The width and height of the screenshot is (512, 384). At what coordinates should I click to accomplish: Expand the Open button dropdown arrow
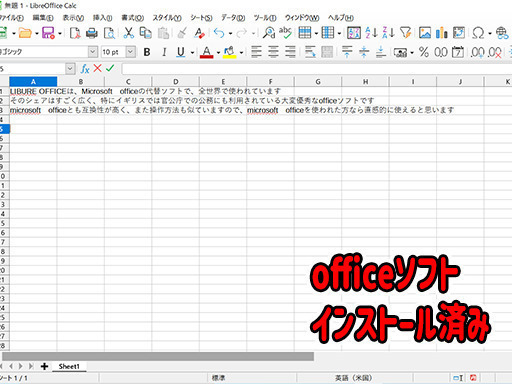coord(37,33)
